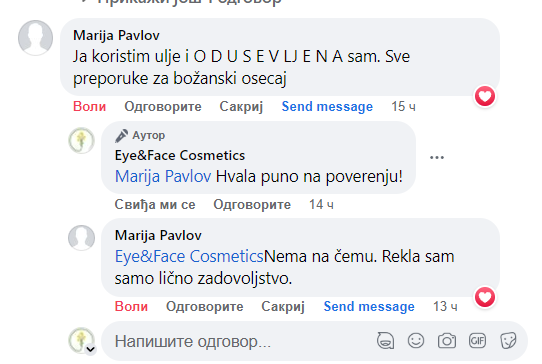The height and width of the screenshot is (364, 542).
Task: Click Send message under the 15 ч comment
Action: coord(327,106)
